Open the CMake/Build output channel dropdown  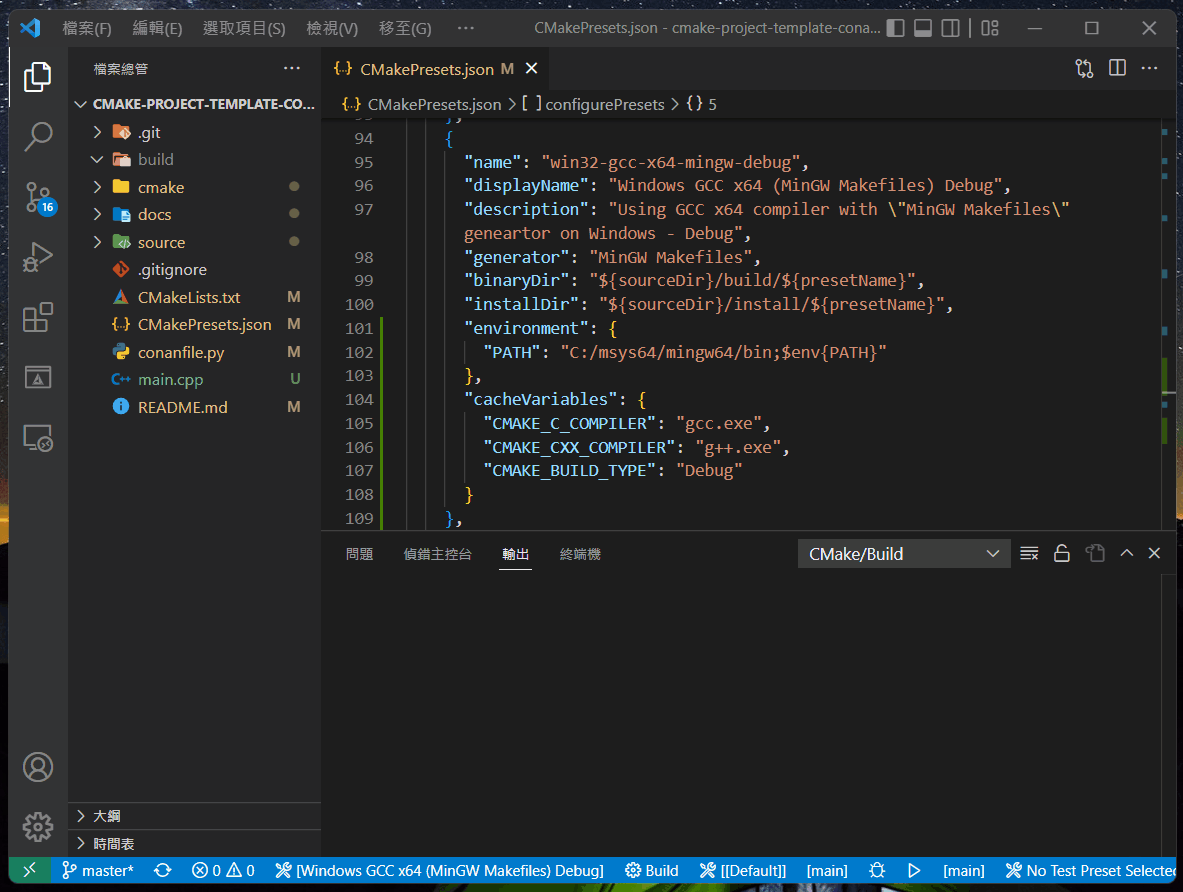click(x=903, y=552)
